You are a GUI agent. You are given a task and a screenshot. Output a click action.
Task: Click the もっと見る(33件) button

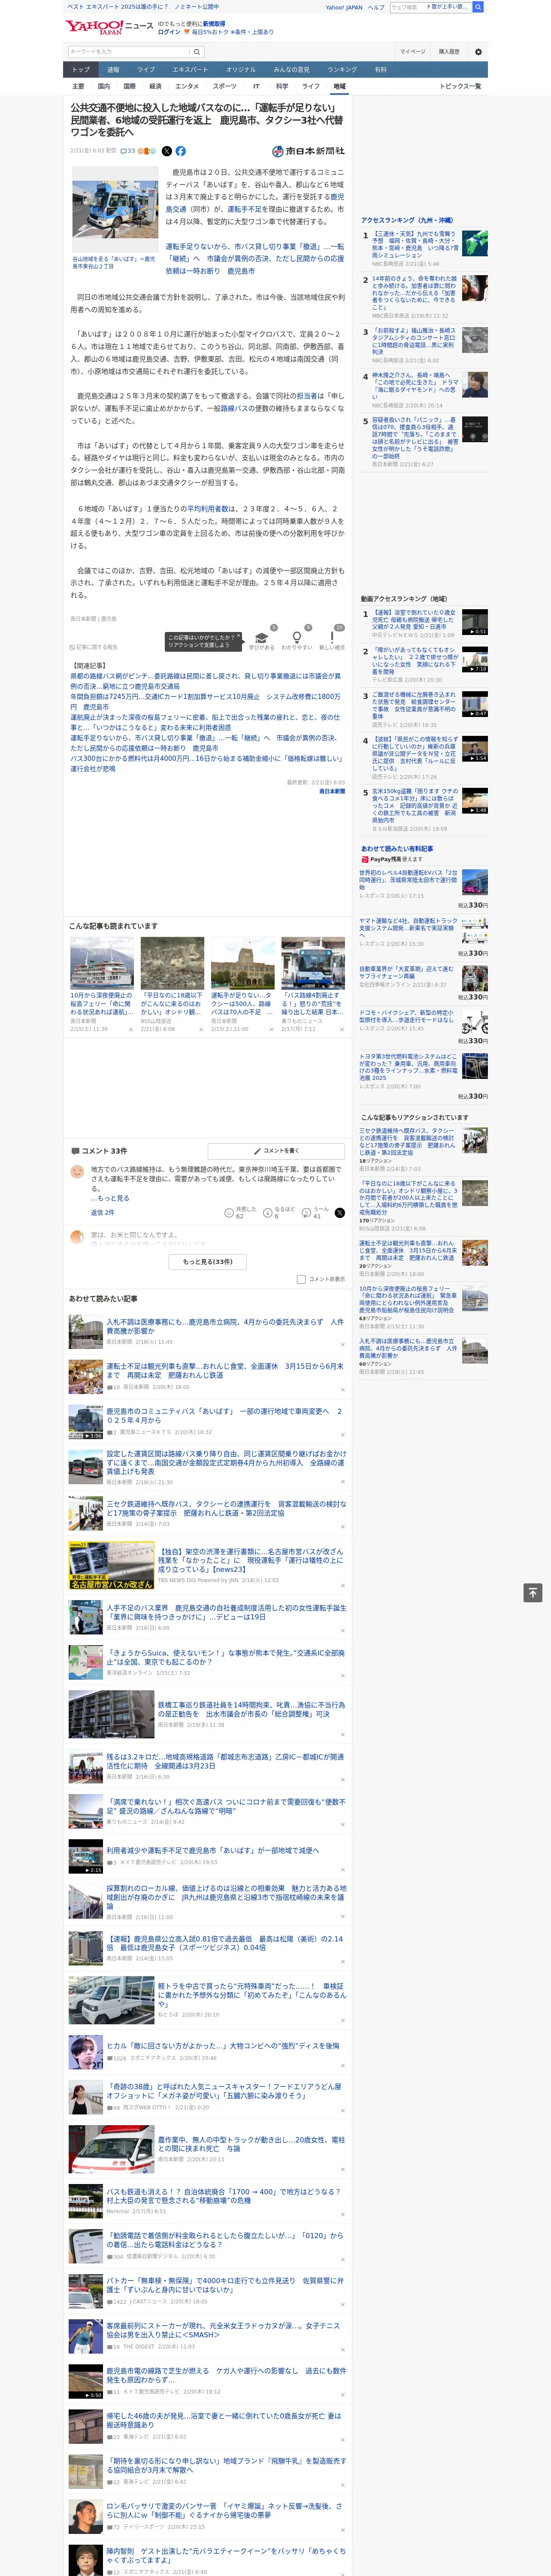point(208,1262)
